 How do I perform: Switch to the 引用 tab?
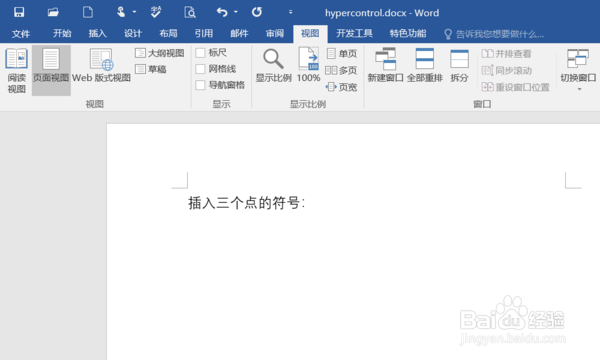tap(204, 33)
